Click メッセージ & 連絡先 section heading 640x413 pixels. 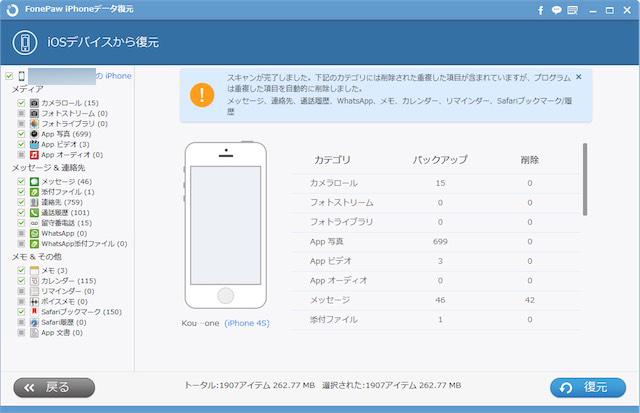[49, 168]
